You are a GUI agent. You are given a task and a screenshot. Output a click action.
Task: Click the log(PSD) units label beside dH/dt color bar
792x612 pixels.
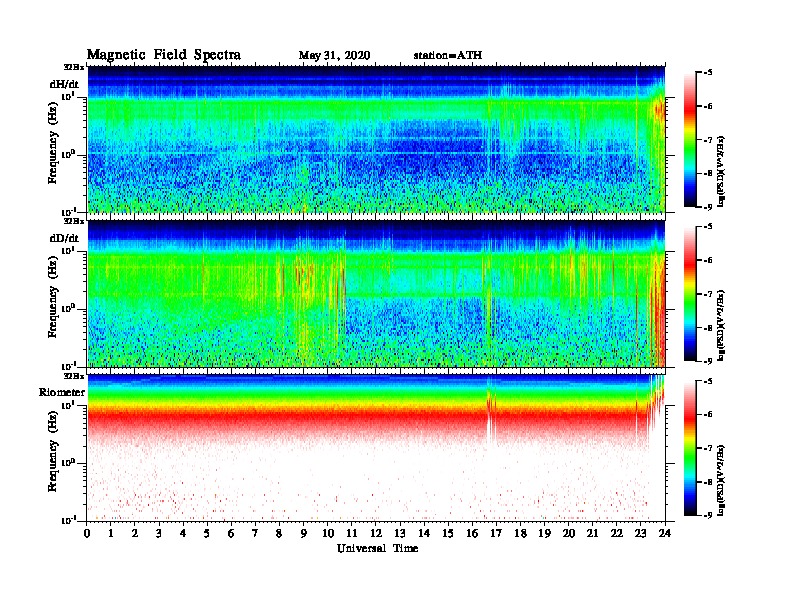[x=721, y=171]
